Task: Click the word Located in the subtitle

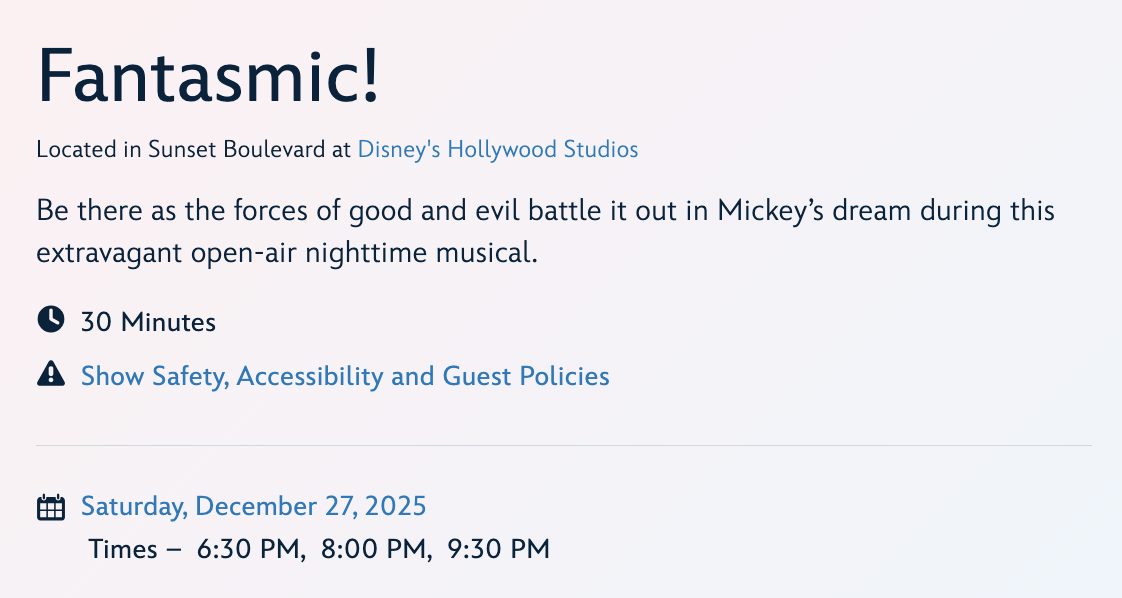Action: click(x=72, y=150)
